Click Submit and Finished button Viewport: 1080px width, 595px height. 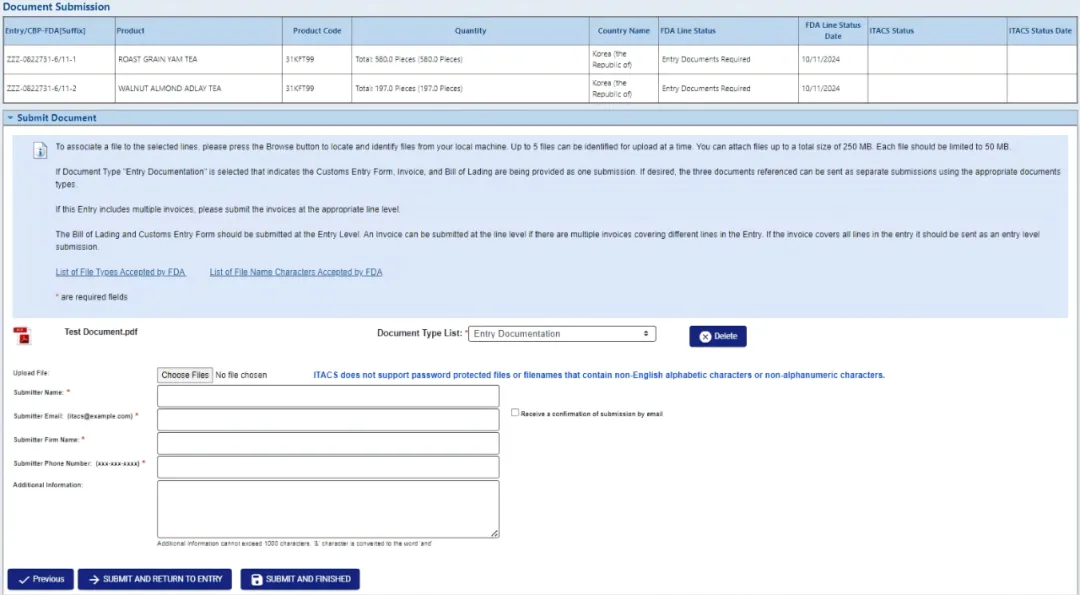300,579
